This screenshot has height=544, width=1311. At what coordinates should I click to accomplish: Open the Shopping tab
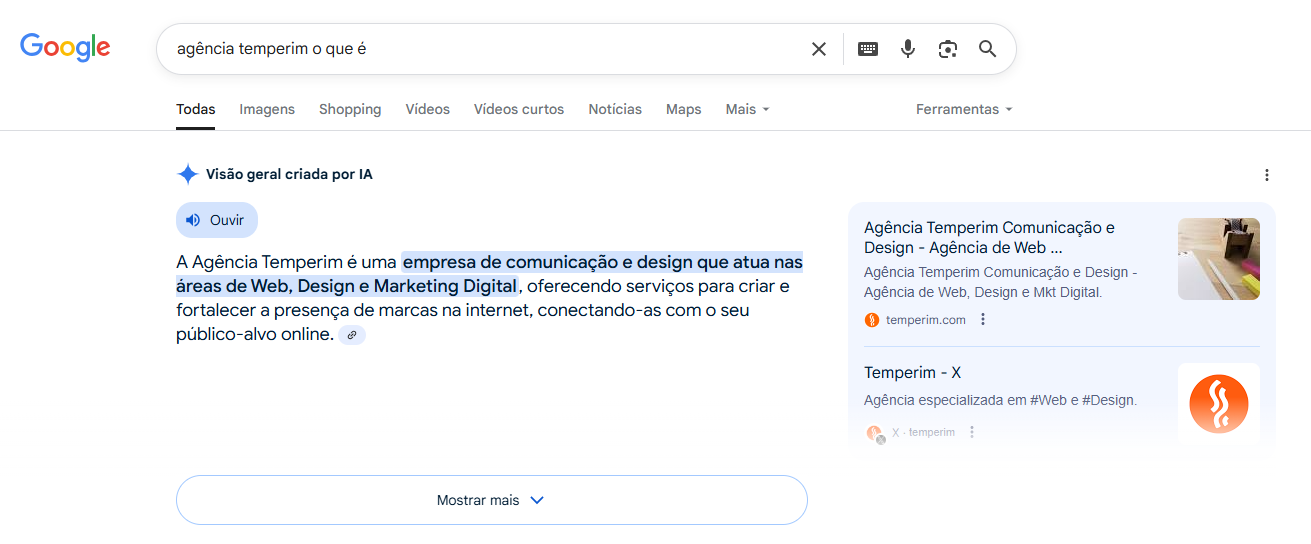tap(350, 109)
